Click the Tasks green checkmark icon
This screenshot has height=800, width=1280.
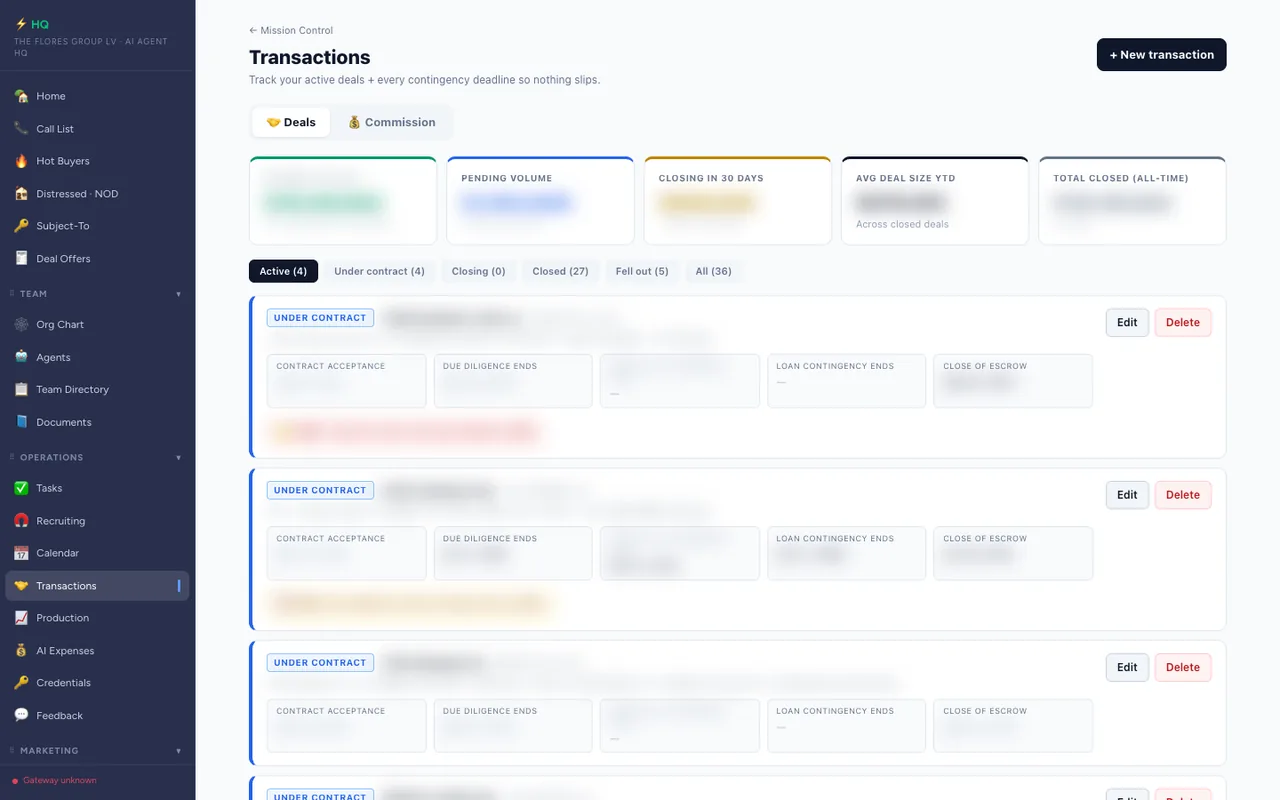click(x=21, y=488)
